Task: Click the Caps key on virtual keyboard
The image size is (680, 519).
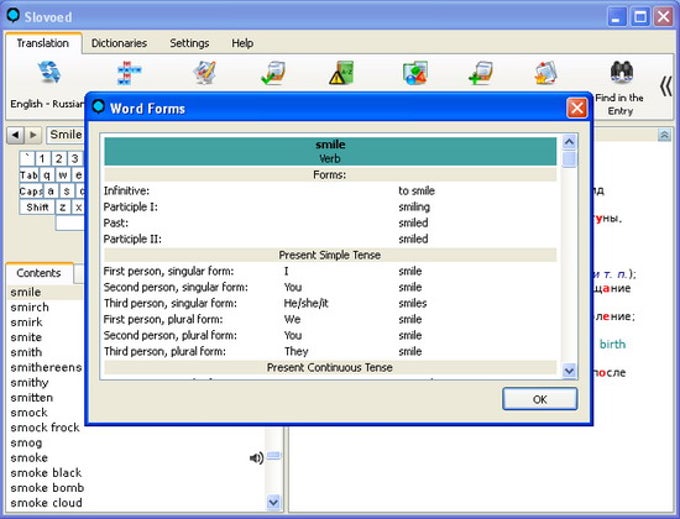Action: (31, 191)
